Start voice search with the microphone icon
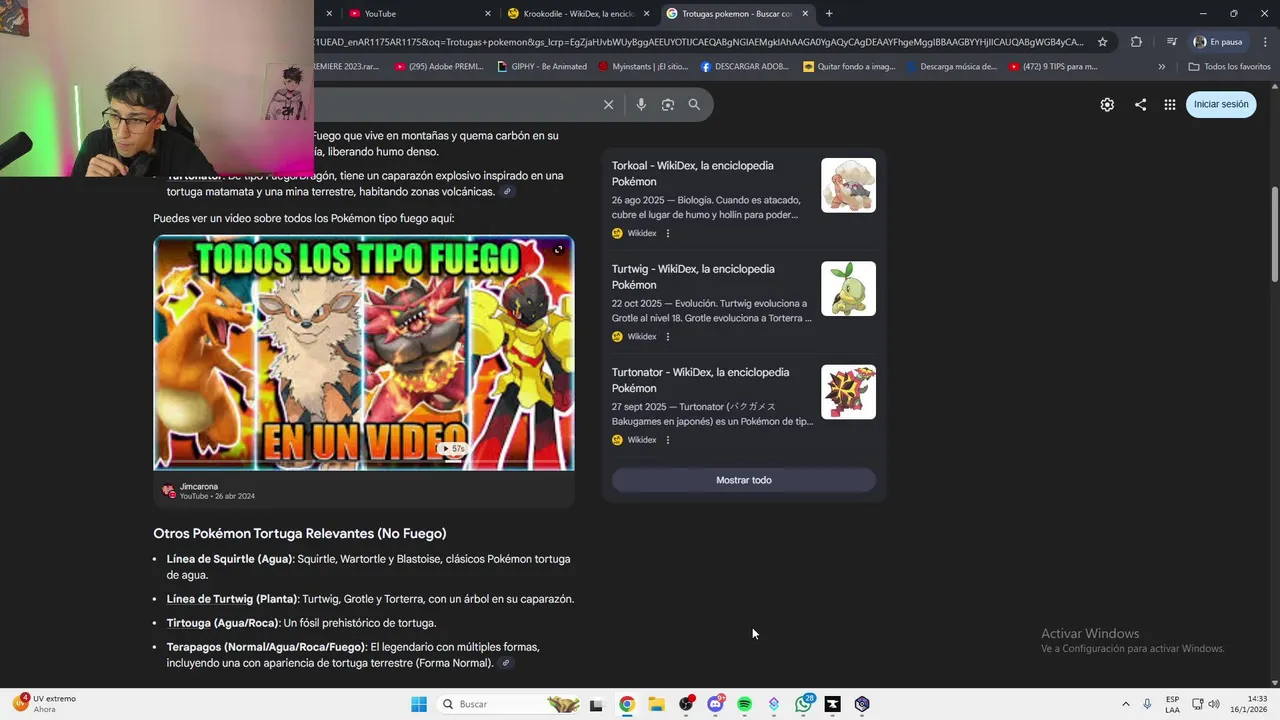Viewport: 1280px width, 720px height. tap(641, 104)
